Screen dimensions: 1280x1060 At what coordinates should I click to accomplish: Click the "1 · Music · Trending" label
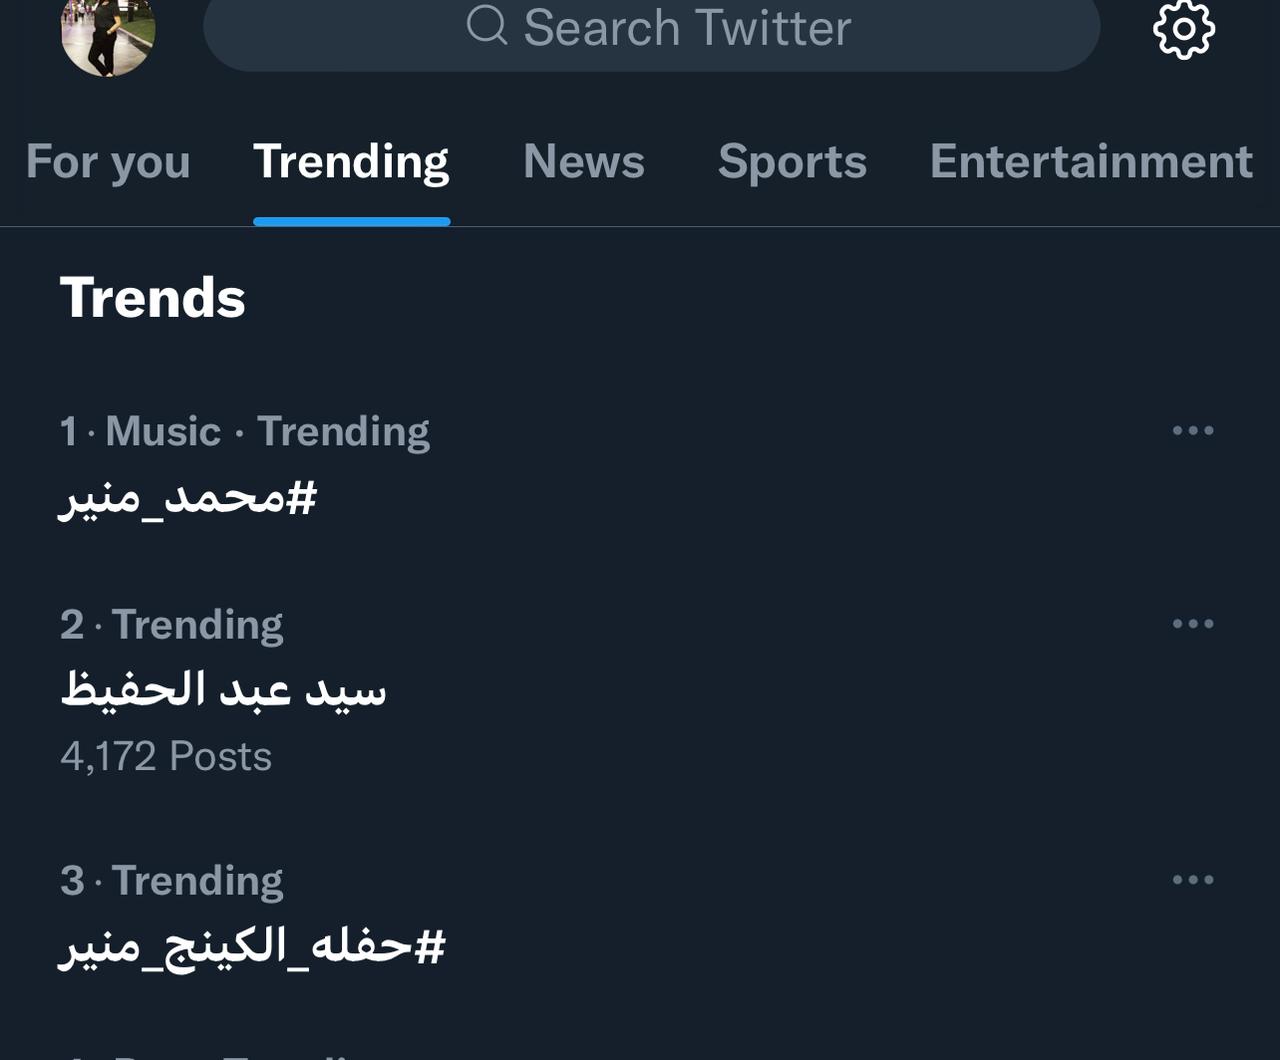click(244, 432)
